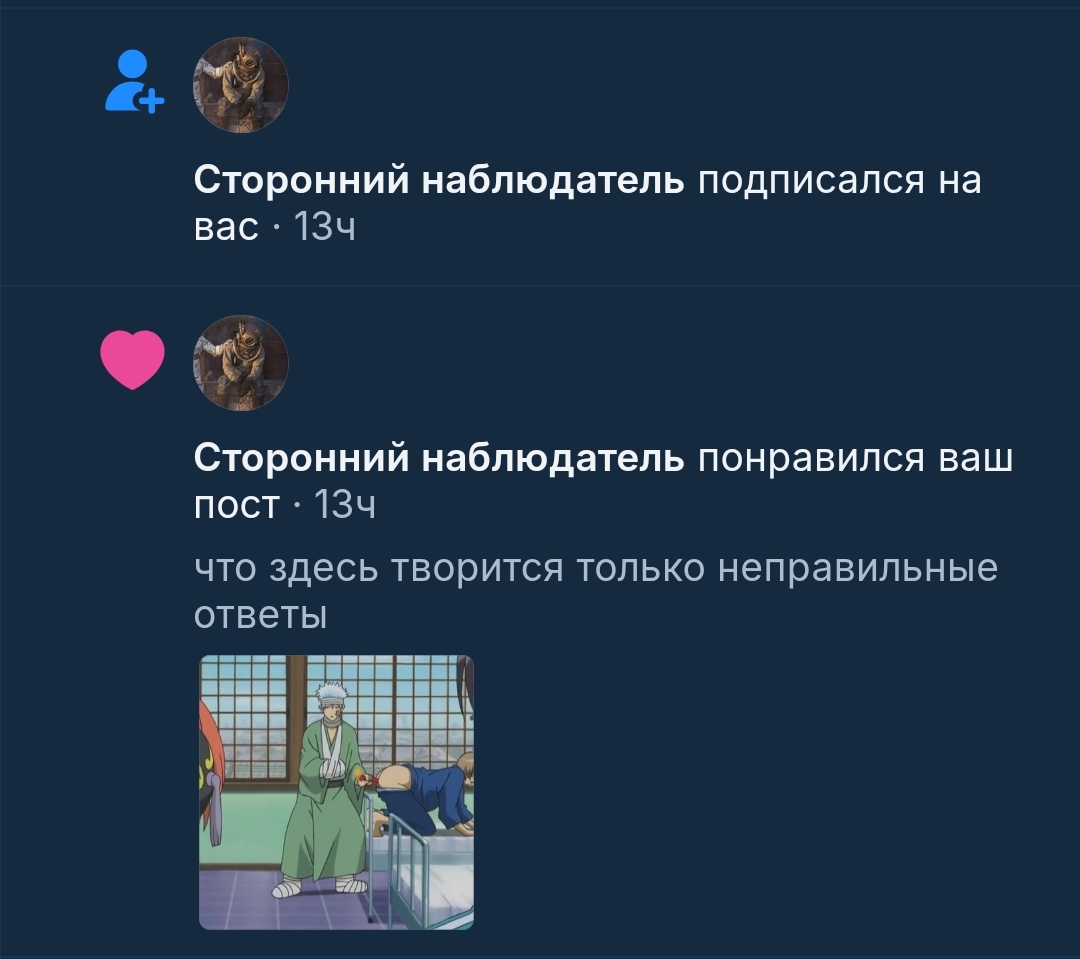This screenshot has width=1080, height=959.
Task: Open Сторонний наблюдатель profile from like notification
Action: [439, 457]
